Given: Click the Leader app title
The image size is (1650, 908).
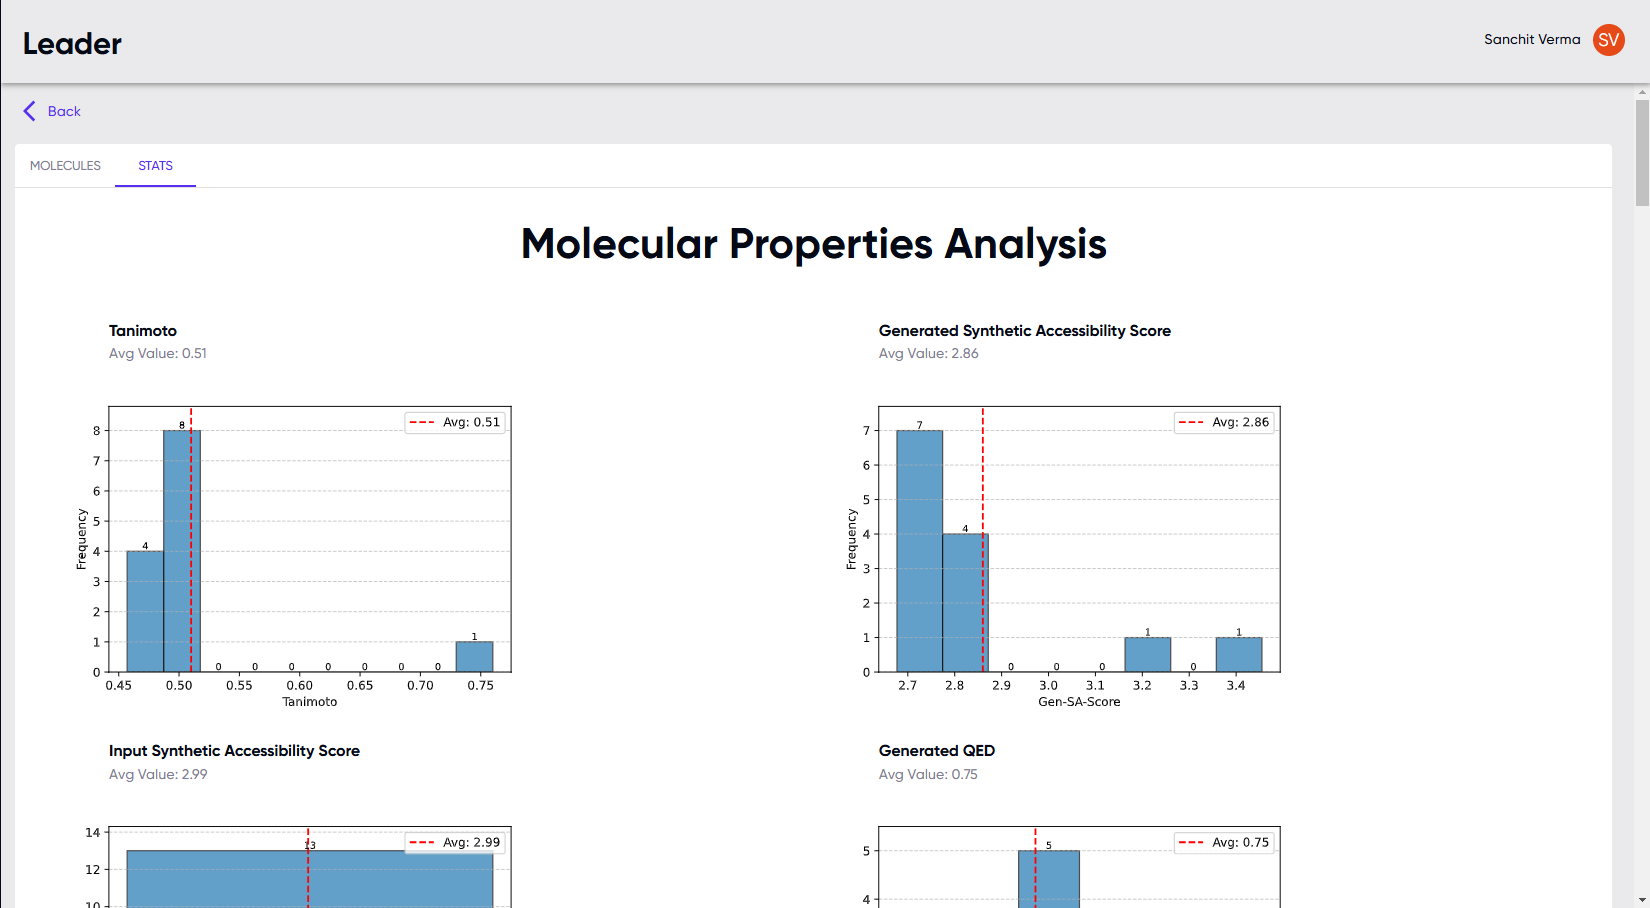Looking at the screenshot, I should pos(72,43).
